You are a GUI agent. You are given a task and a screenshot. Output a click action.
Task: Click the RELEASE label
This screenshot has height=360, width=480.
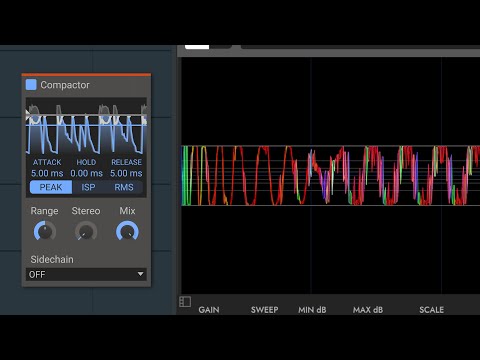click(126, 162)
